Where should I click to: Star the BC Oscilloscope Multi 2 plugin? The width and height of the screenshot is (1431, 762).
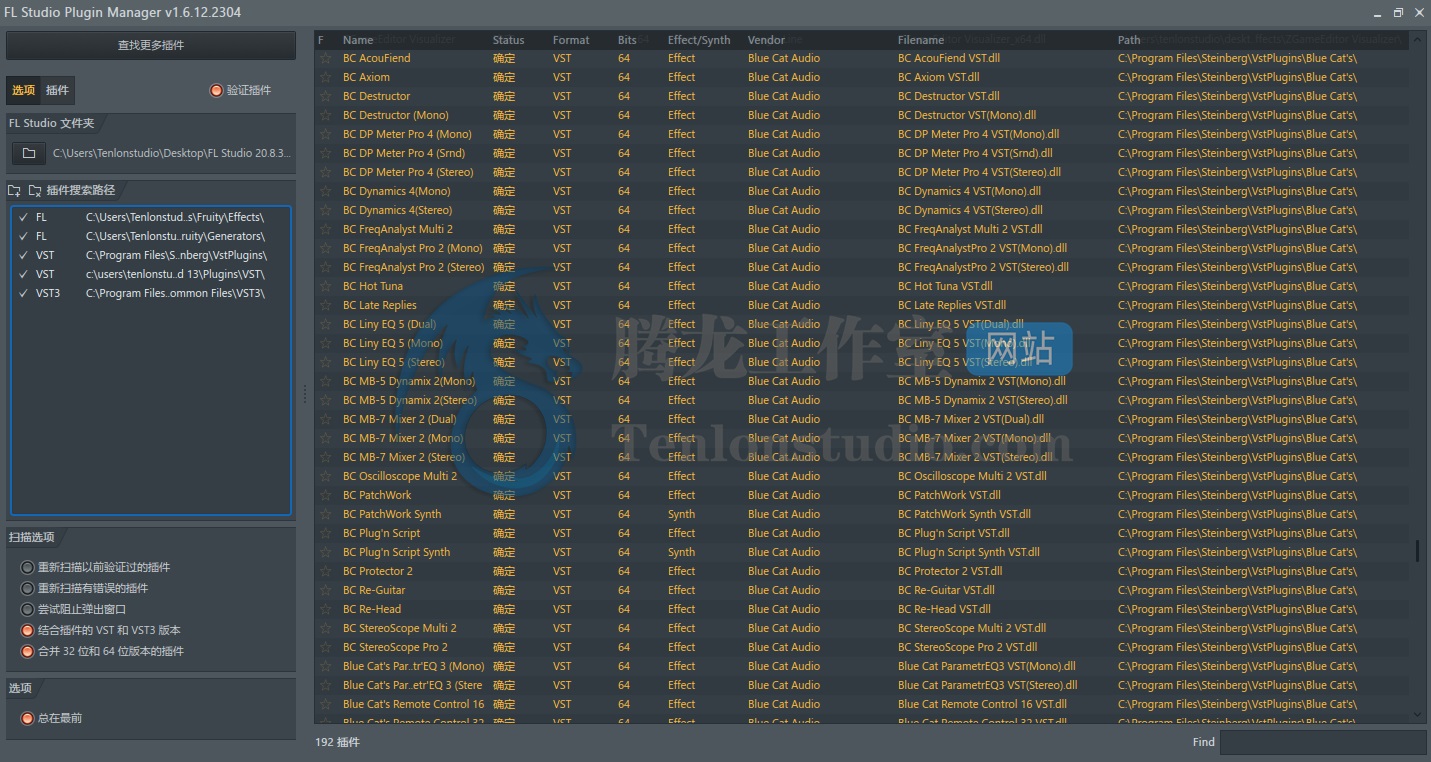pos(325,476)
